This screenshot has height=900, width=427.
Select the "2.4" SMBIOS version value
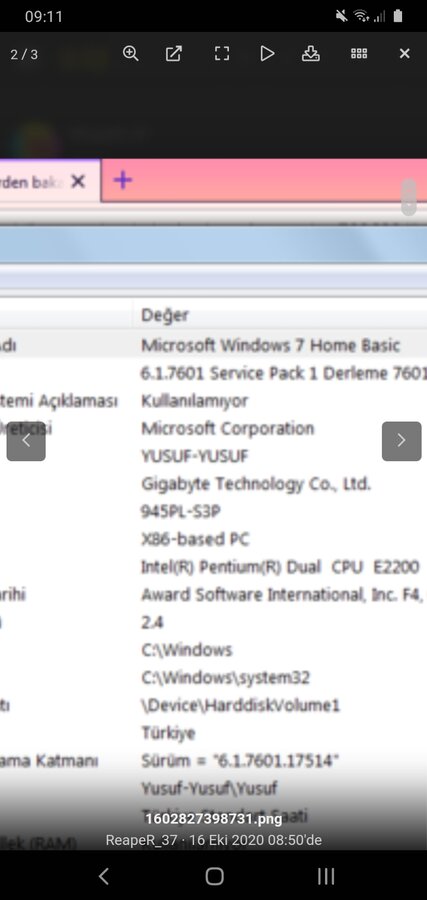(x=153, y=622)
